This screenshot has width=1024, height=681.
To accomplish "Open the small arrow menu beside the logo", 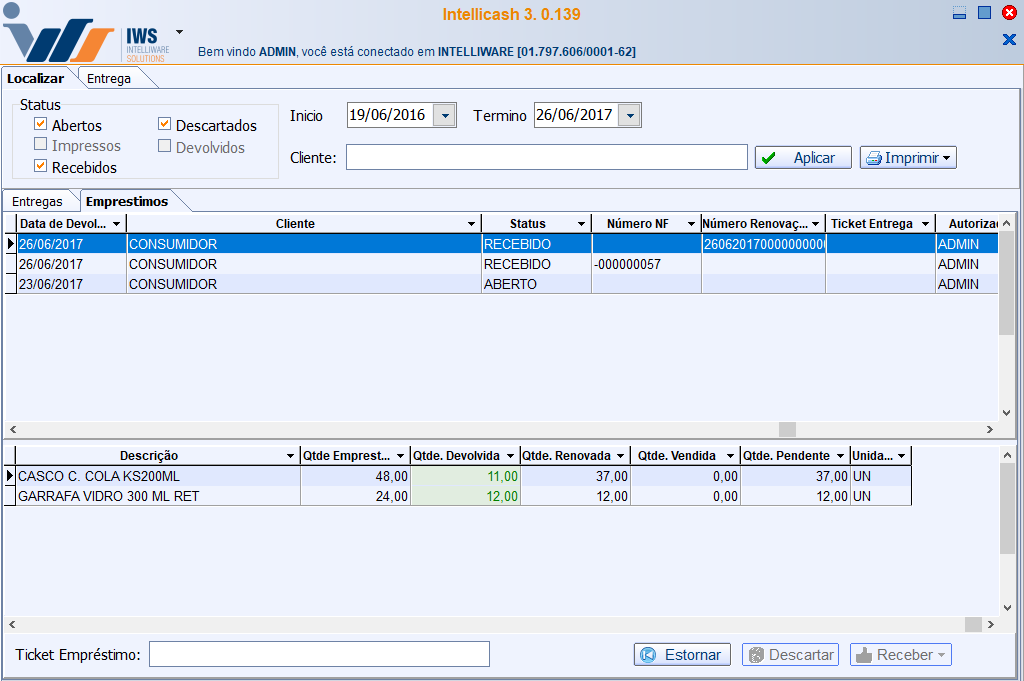I will point(179,31).
